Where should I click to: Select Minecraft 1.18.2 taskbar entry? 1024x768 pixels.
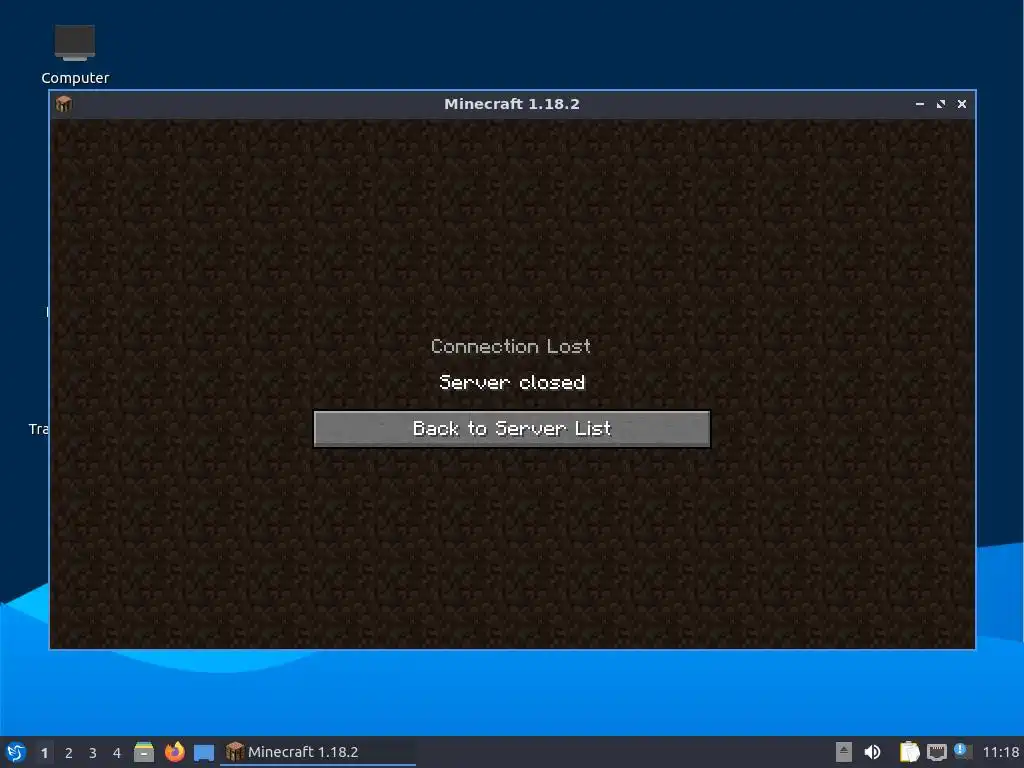[318, 752]
